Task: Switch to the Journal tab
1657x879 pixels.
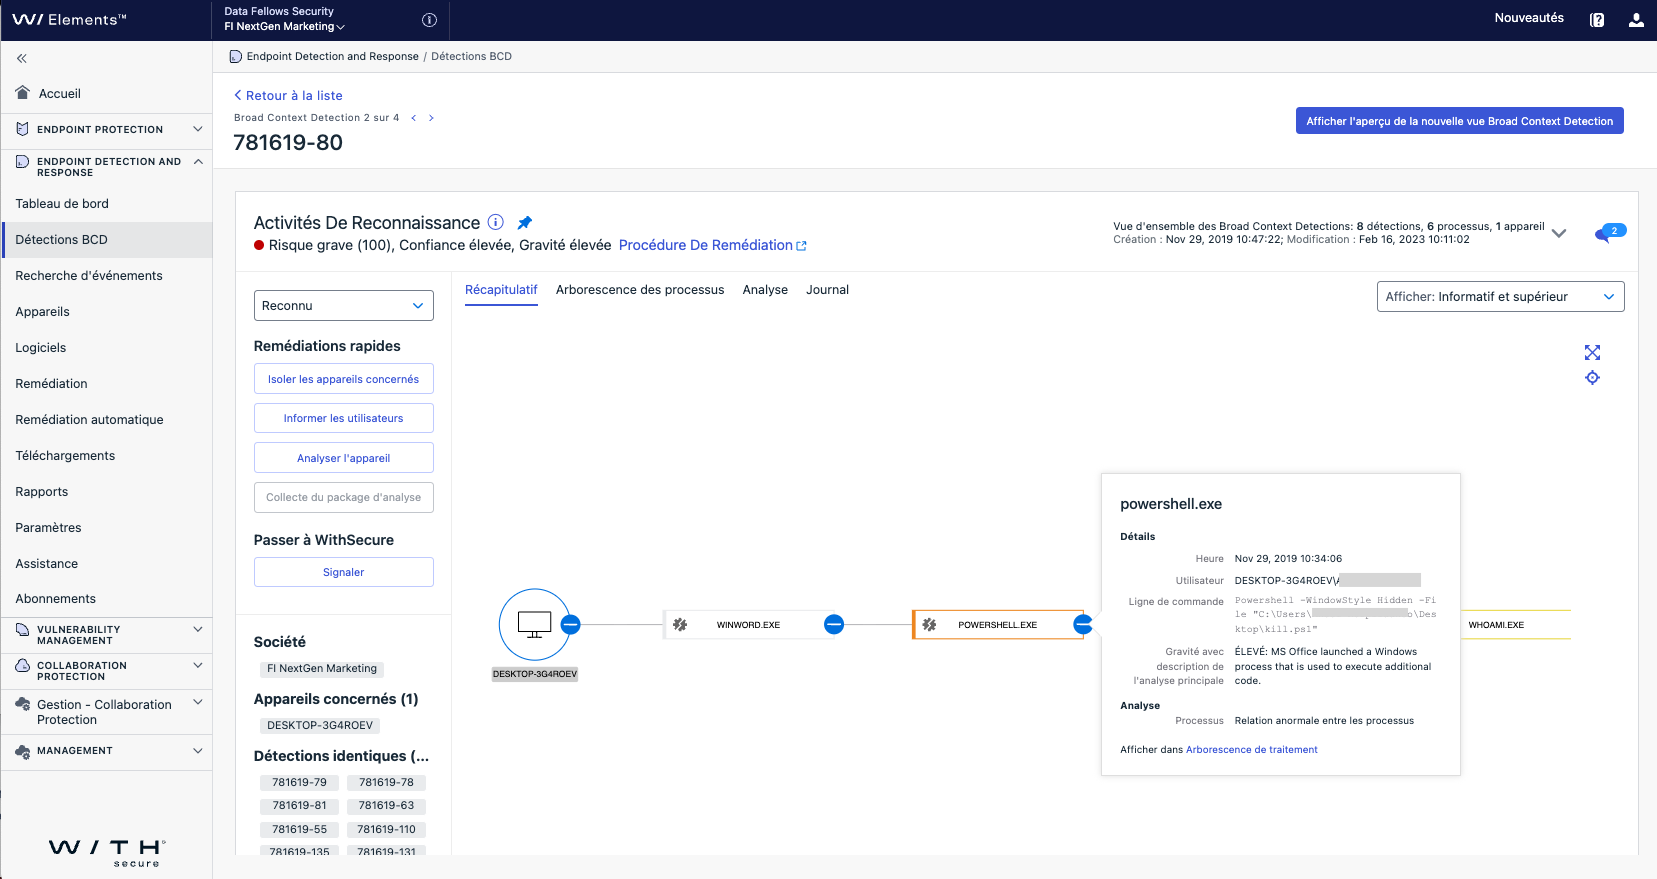Action: coord(827,290)
